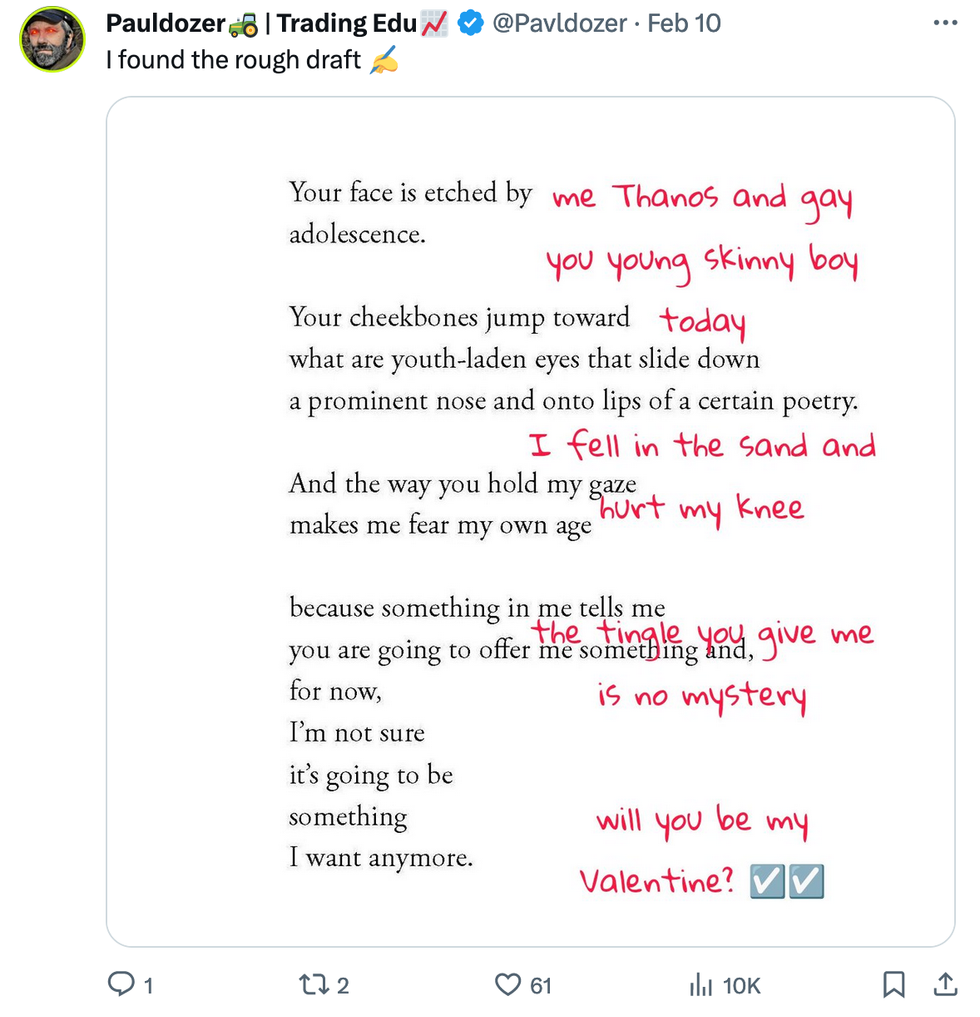Viewport: 980px width, 1017px height.
Task: Click the tractor emoji beside Pauldozer
Action: coord(243,23)
